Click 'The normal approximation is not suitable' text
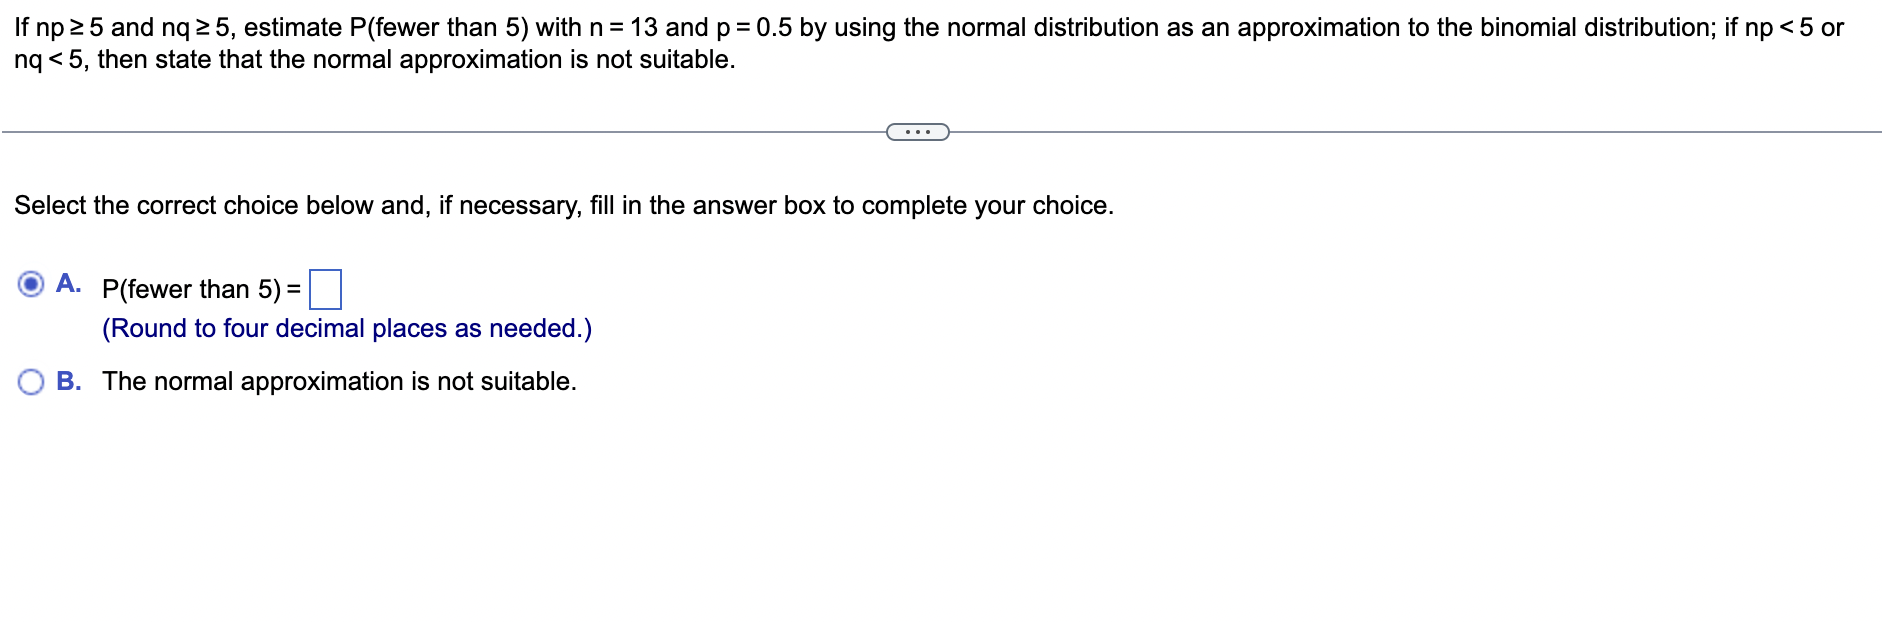This screenshot has height=622, width=1882. [340, 381]
